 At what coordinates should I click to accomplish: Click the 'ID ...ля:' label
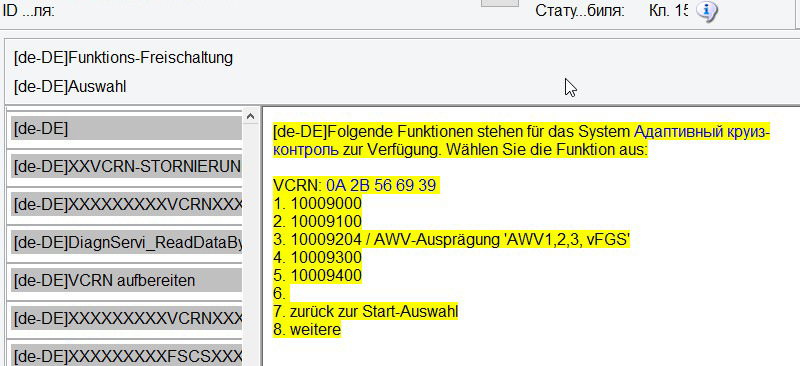(x=29, y=10)
